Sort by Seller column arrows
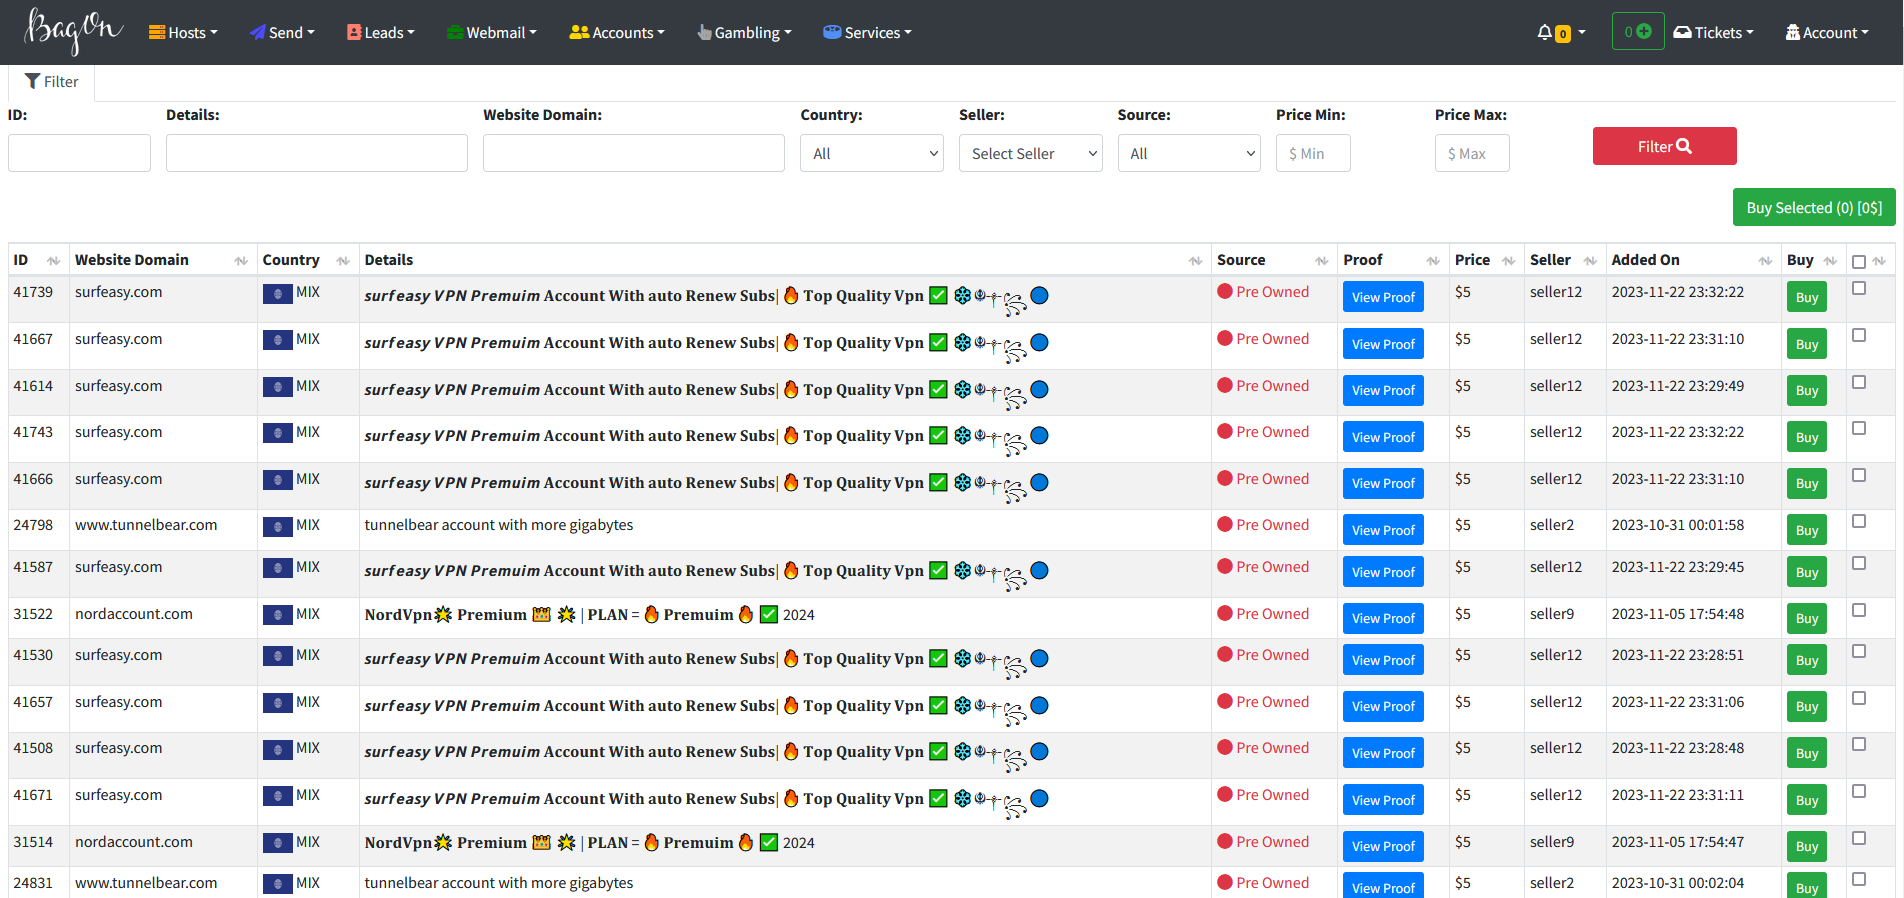The width and height of the screenshot is (1904, 898). (x=1590, y=261)
